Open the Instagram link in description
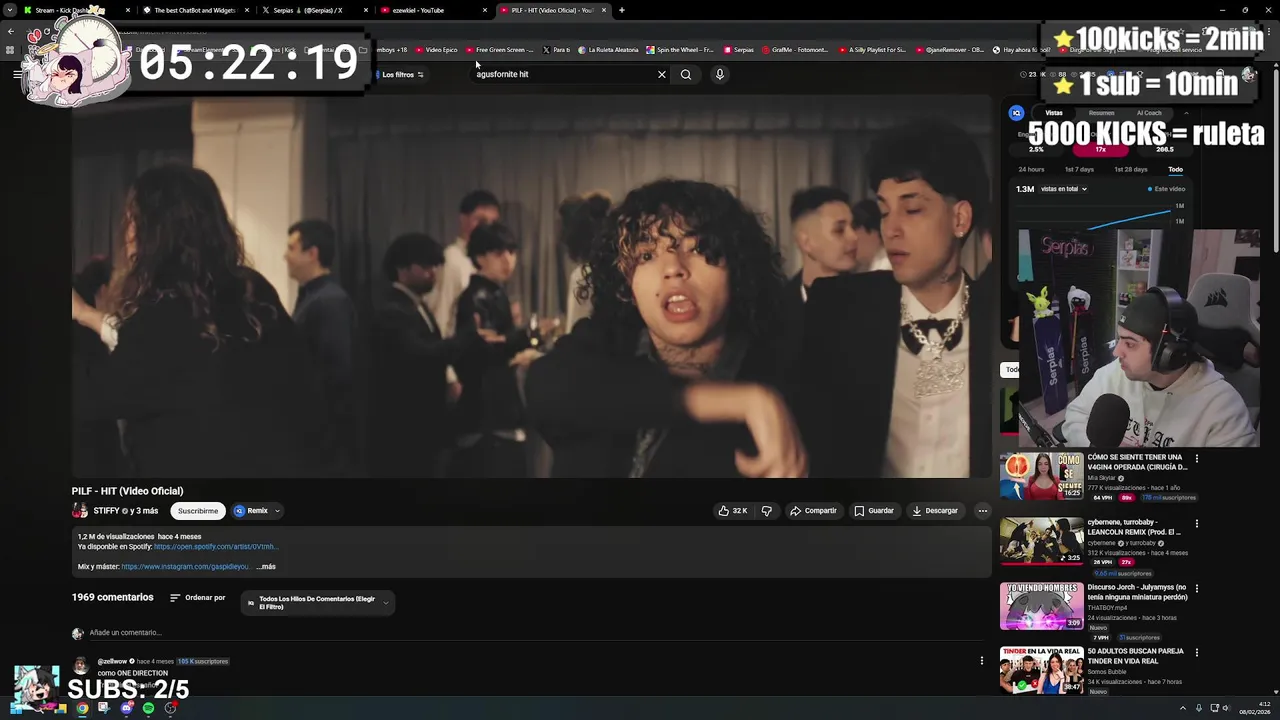Viewport: 1280px width, 720px height. pyautogui.click(x=185, y=567)
